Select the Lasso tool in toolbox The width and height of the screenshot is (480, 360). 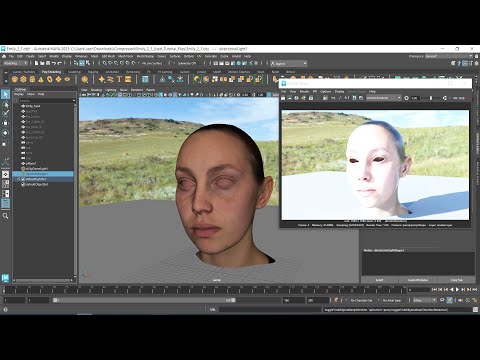(x=5, y=104)
